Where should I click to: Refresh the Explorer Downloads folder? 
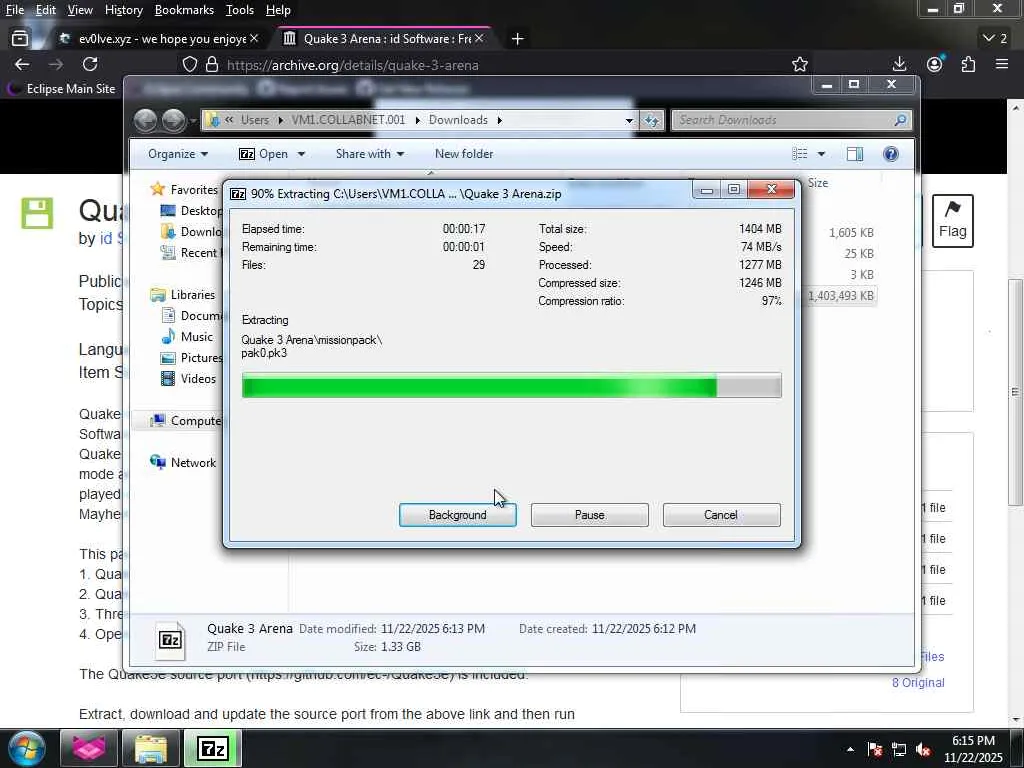pos(652,120)
